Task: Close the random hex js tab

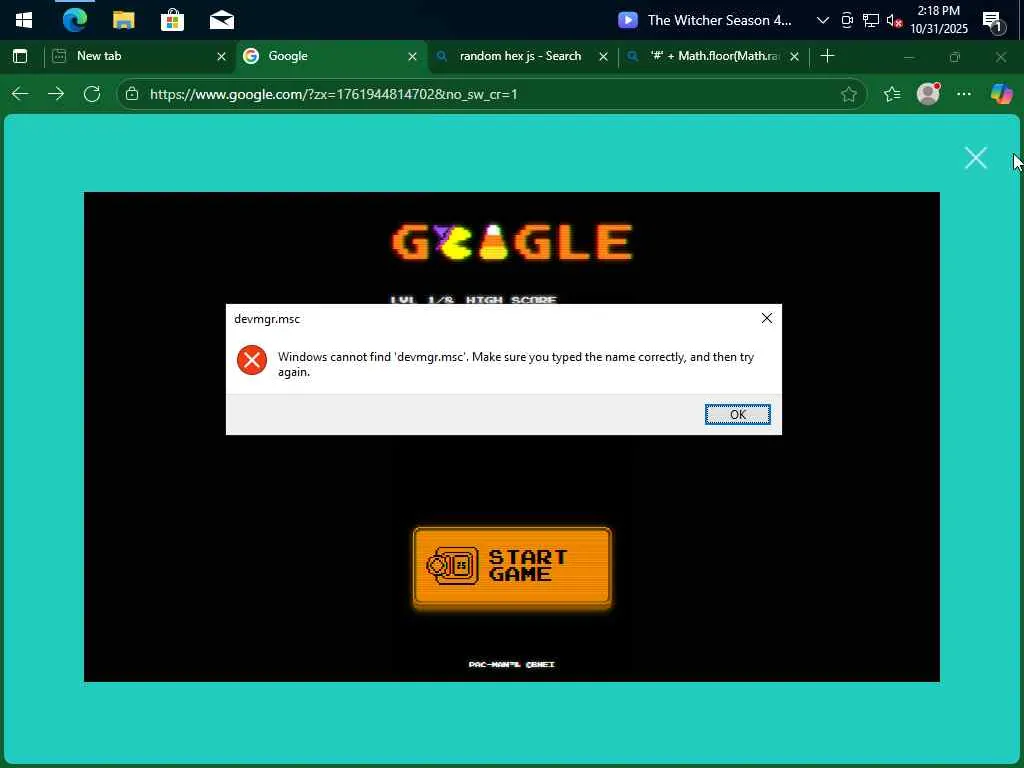Action: tap(603, 57)
